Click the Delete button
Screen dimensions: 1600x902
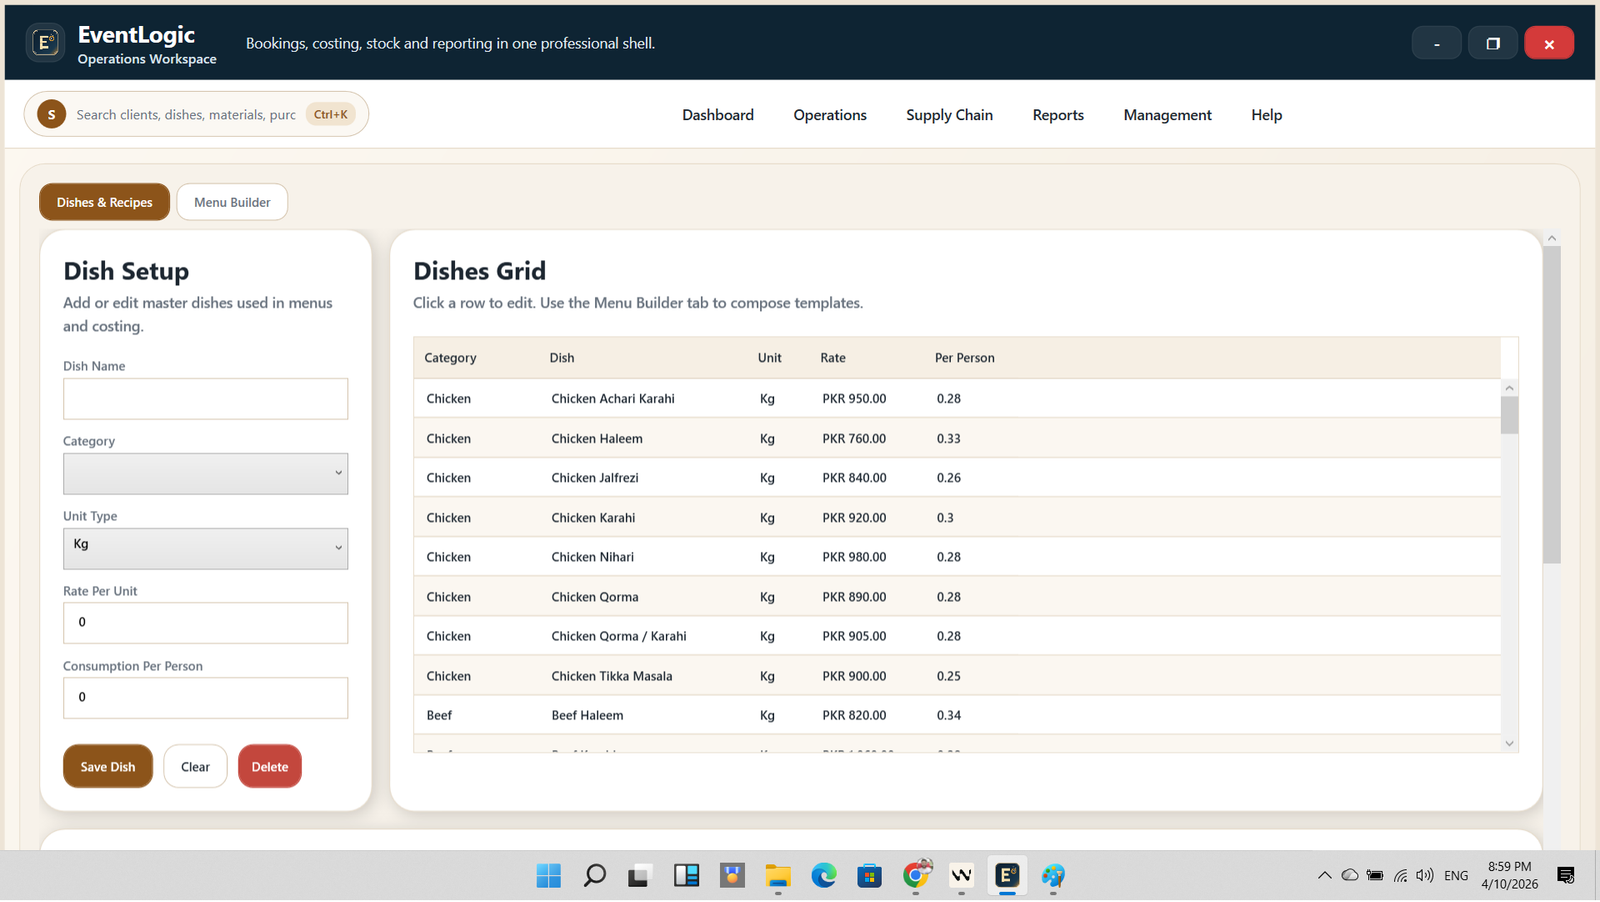pyautogui.click(x=269, y=766)
